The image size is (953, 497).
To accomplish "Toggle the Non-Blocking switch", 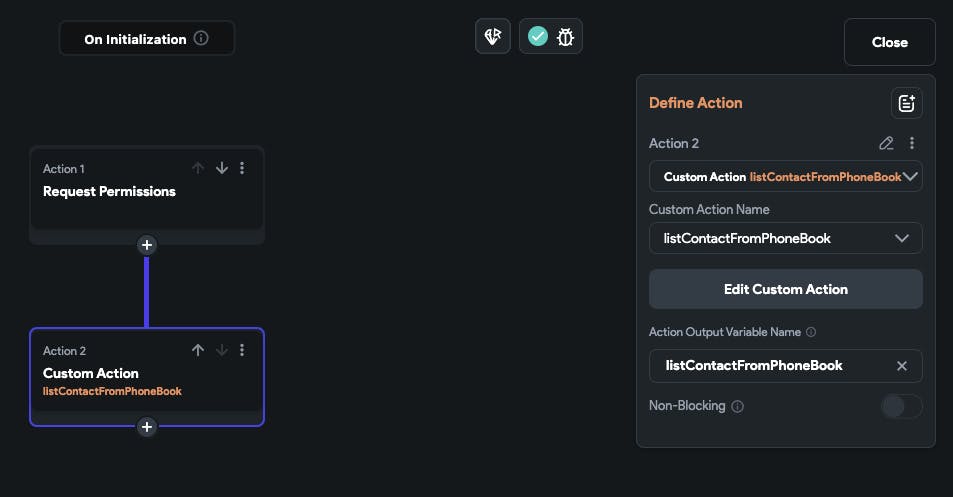I will pyautogui.click(x=900, y=407).
